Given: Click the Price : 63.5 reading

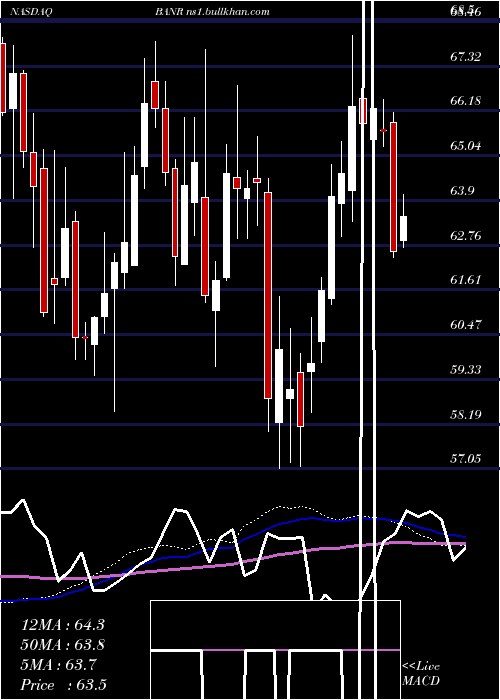Looking at the screenshot, I should click(64, 685).
